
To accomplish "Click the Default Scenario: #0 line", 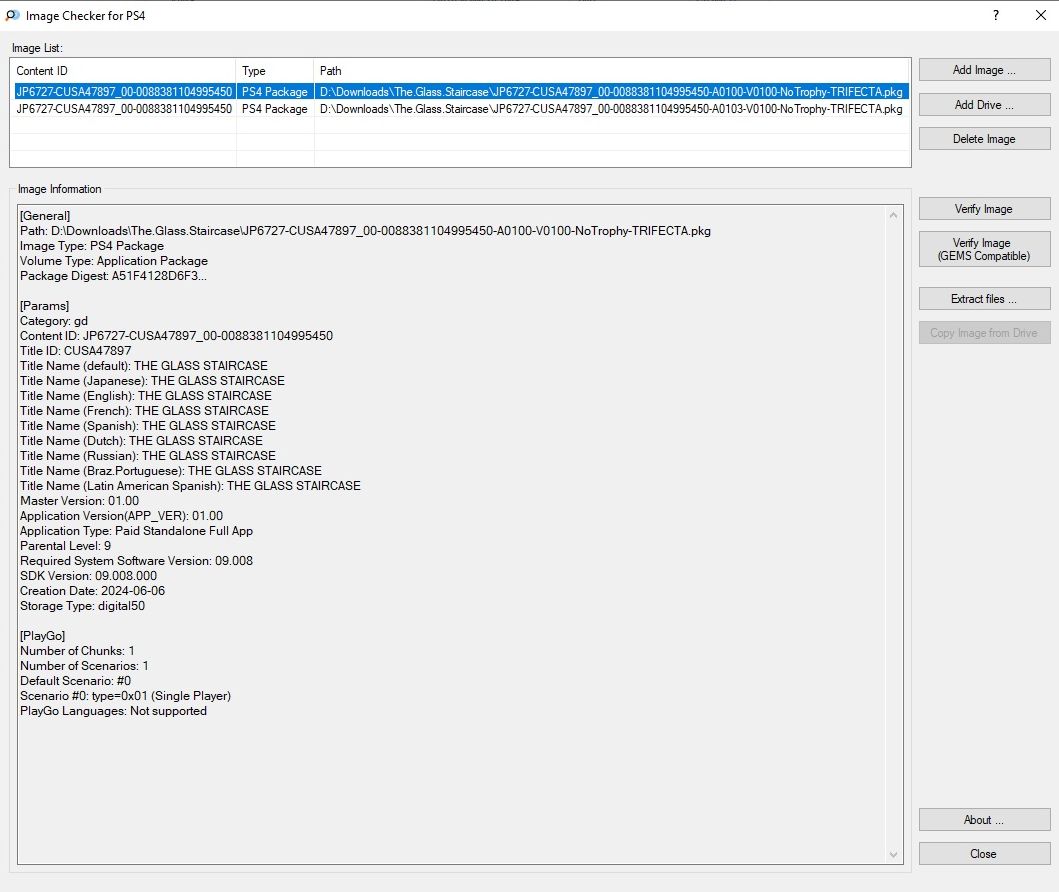I will [76, 681].
